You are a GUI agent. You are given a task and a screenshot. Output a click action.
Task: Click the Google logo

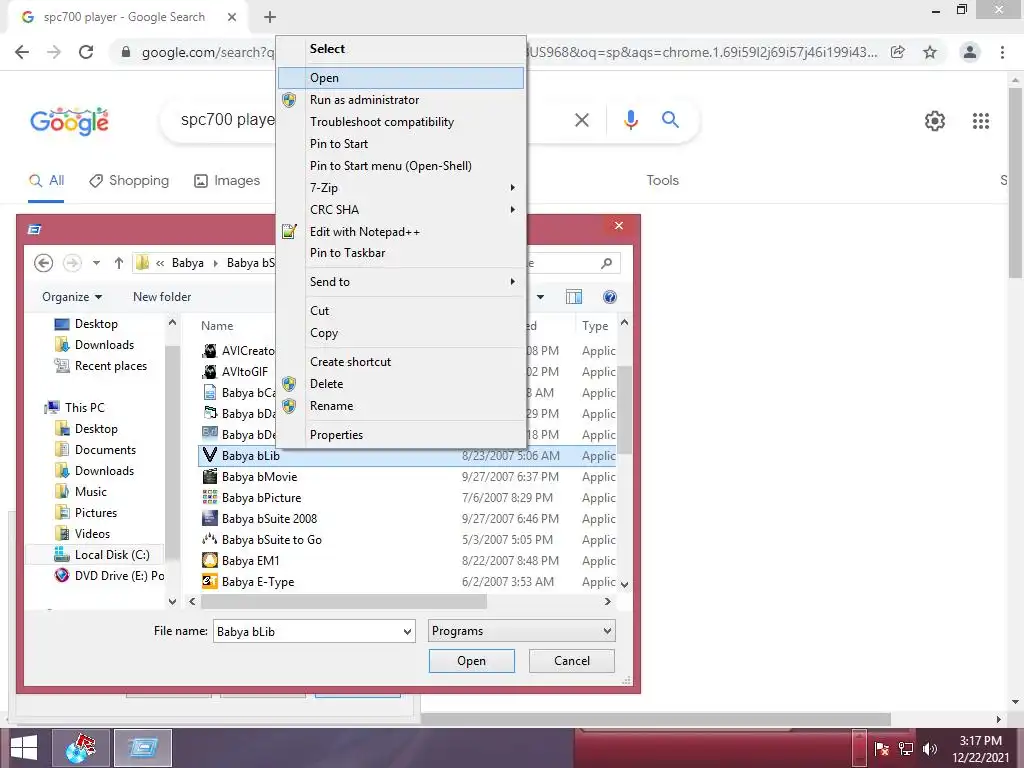(x=69, y=121)
